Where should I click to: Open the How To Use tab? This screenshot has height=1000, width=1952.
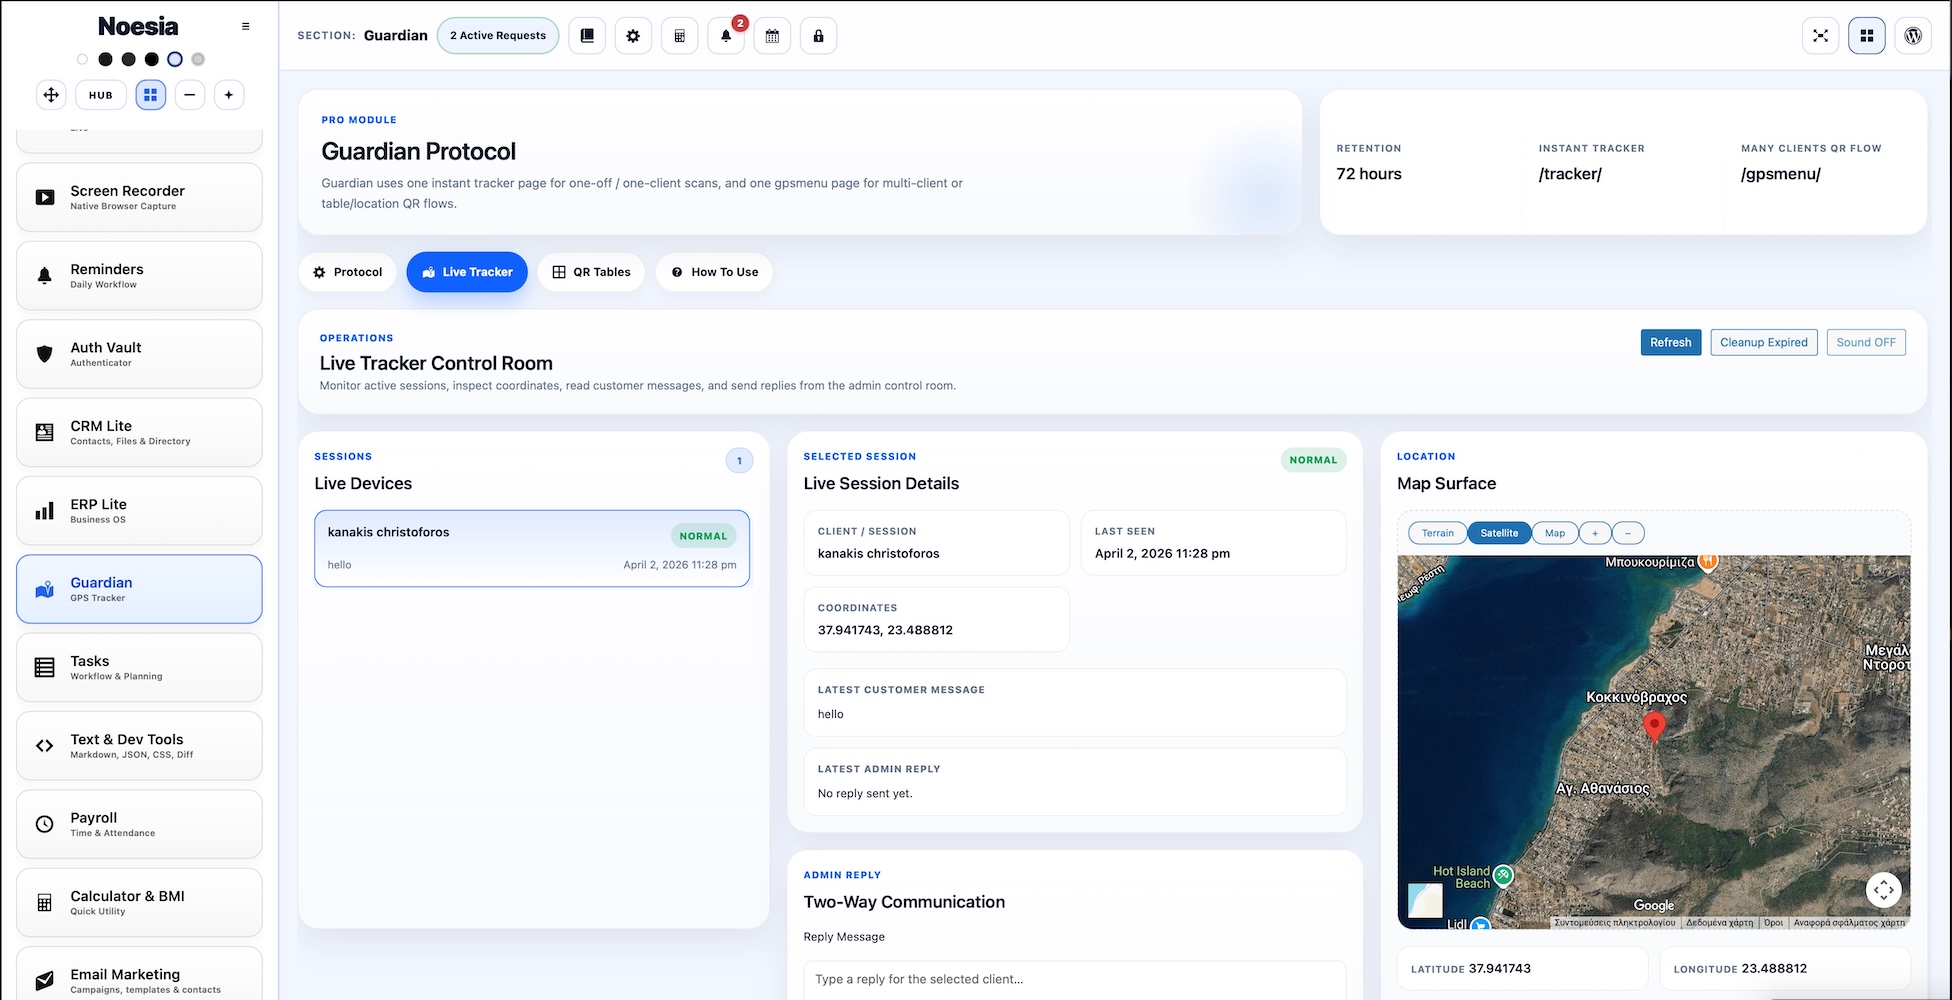click(x=714, y=272)
